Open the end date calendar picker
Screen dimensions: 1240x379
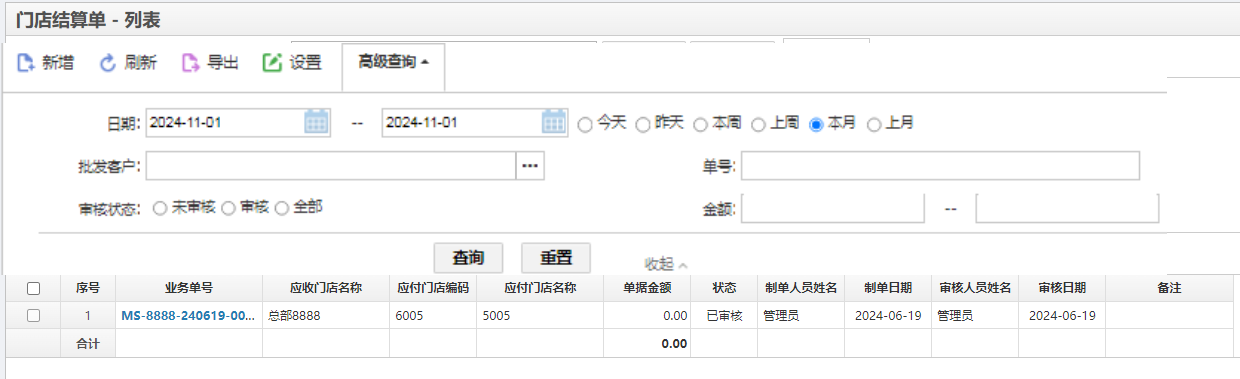click(x=554, y=122)
